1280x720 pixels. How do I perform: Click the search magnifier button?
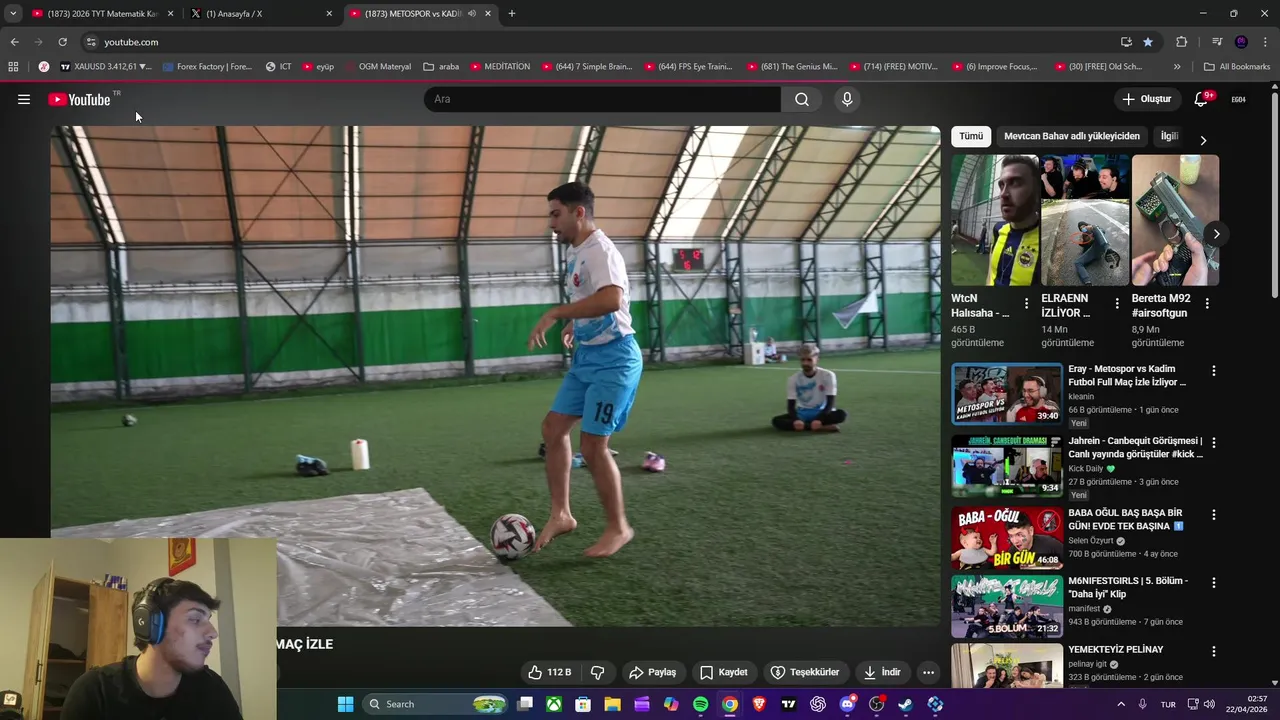tap(802, 99)
